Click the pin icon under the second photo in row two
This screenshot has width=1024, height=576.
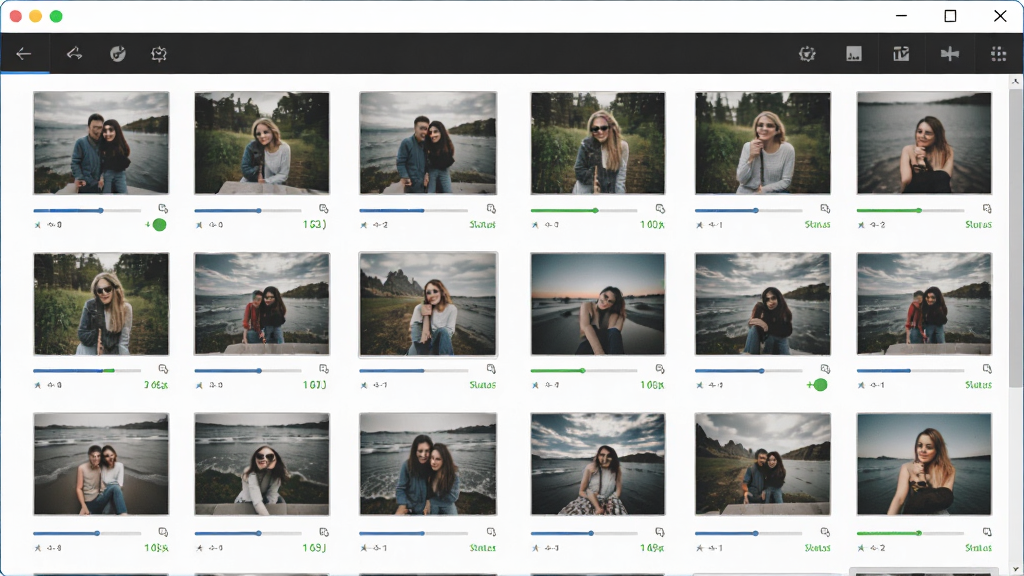[x=199, y=385]
